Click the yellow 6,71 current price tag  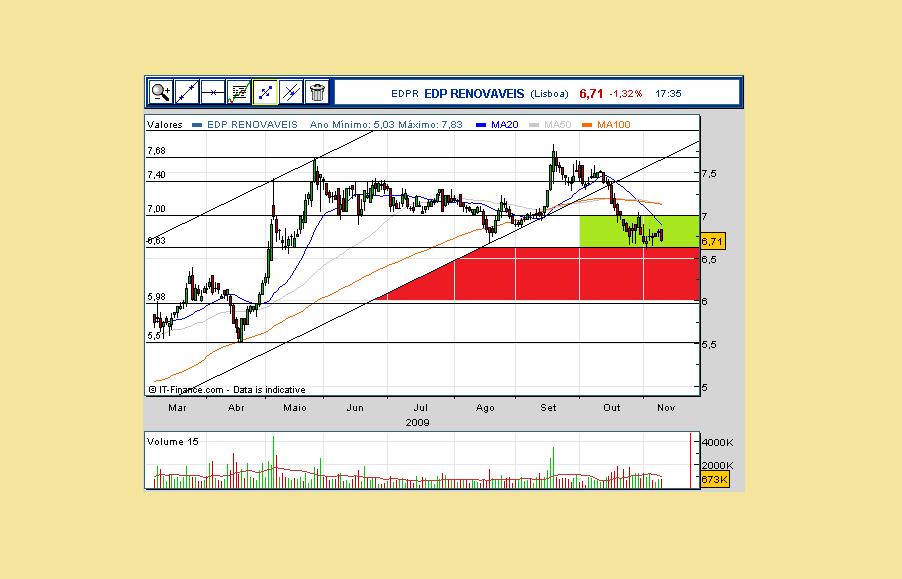[712, 241]
